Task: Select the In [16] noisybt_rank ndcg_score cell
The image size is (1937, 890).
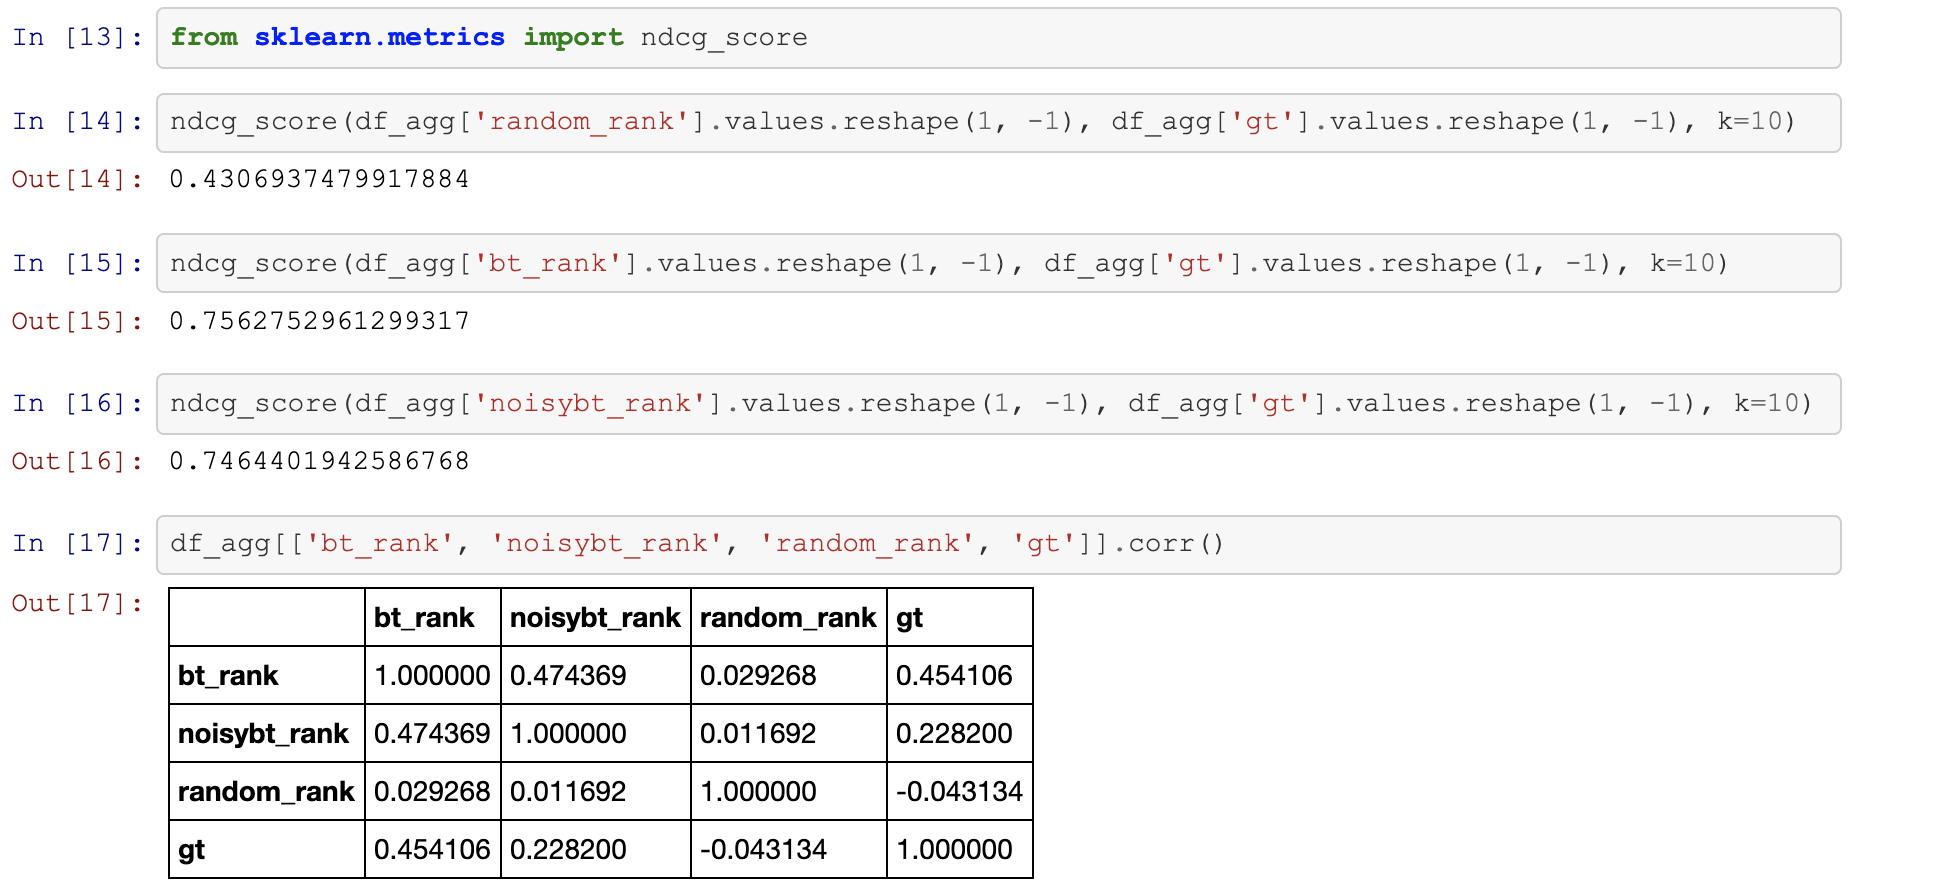Action: point(998,403)
